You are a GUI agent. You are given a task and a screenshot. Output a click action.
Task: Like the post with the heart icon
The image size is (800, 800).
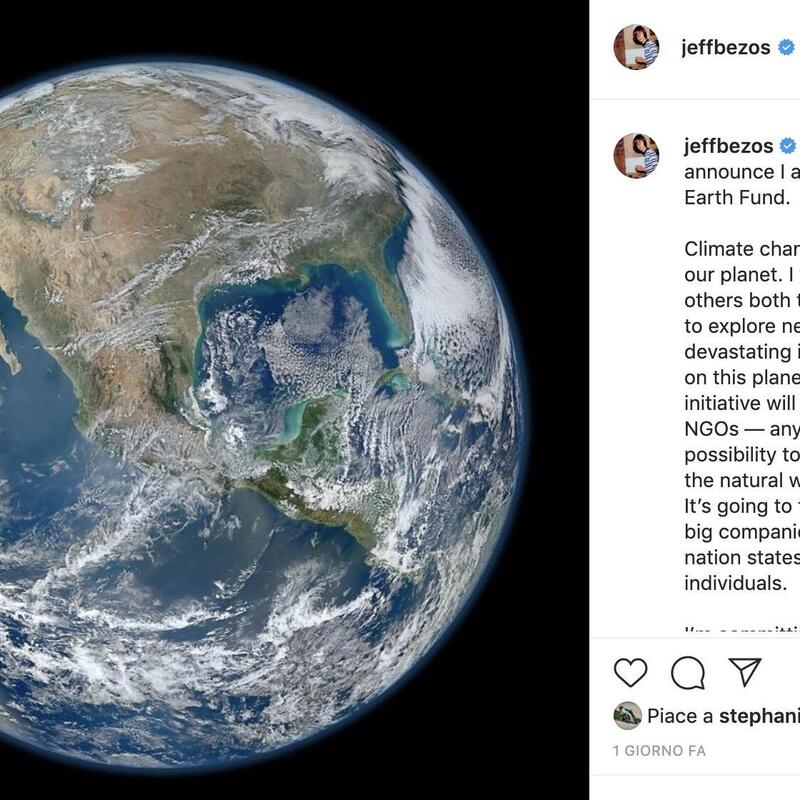tap(630, 672)
